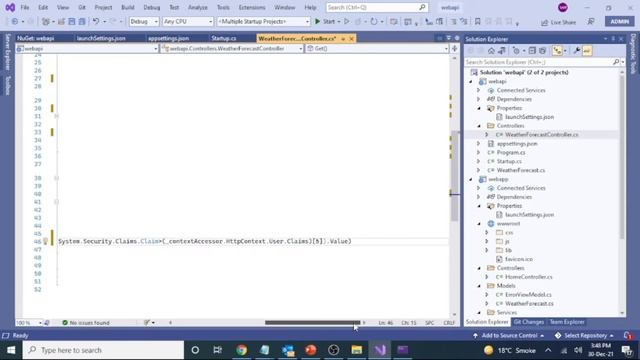Click the split editor window icon
Viewport: 640px width, 360px height.
click(454, 49)
